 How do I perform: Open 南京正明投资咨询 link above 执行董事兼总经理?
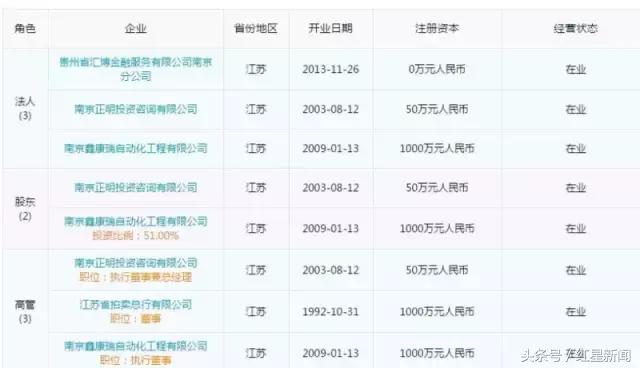click(x=136, y=263)
